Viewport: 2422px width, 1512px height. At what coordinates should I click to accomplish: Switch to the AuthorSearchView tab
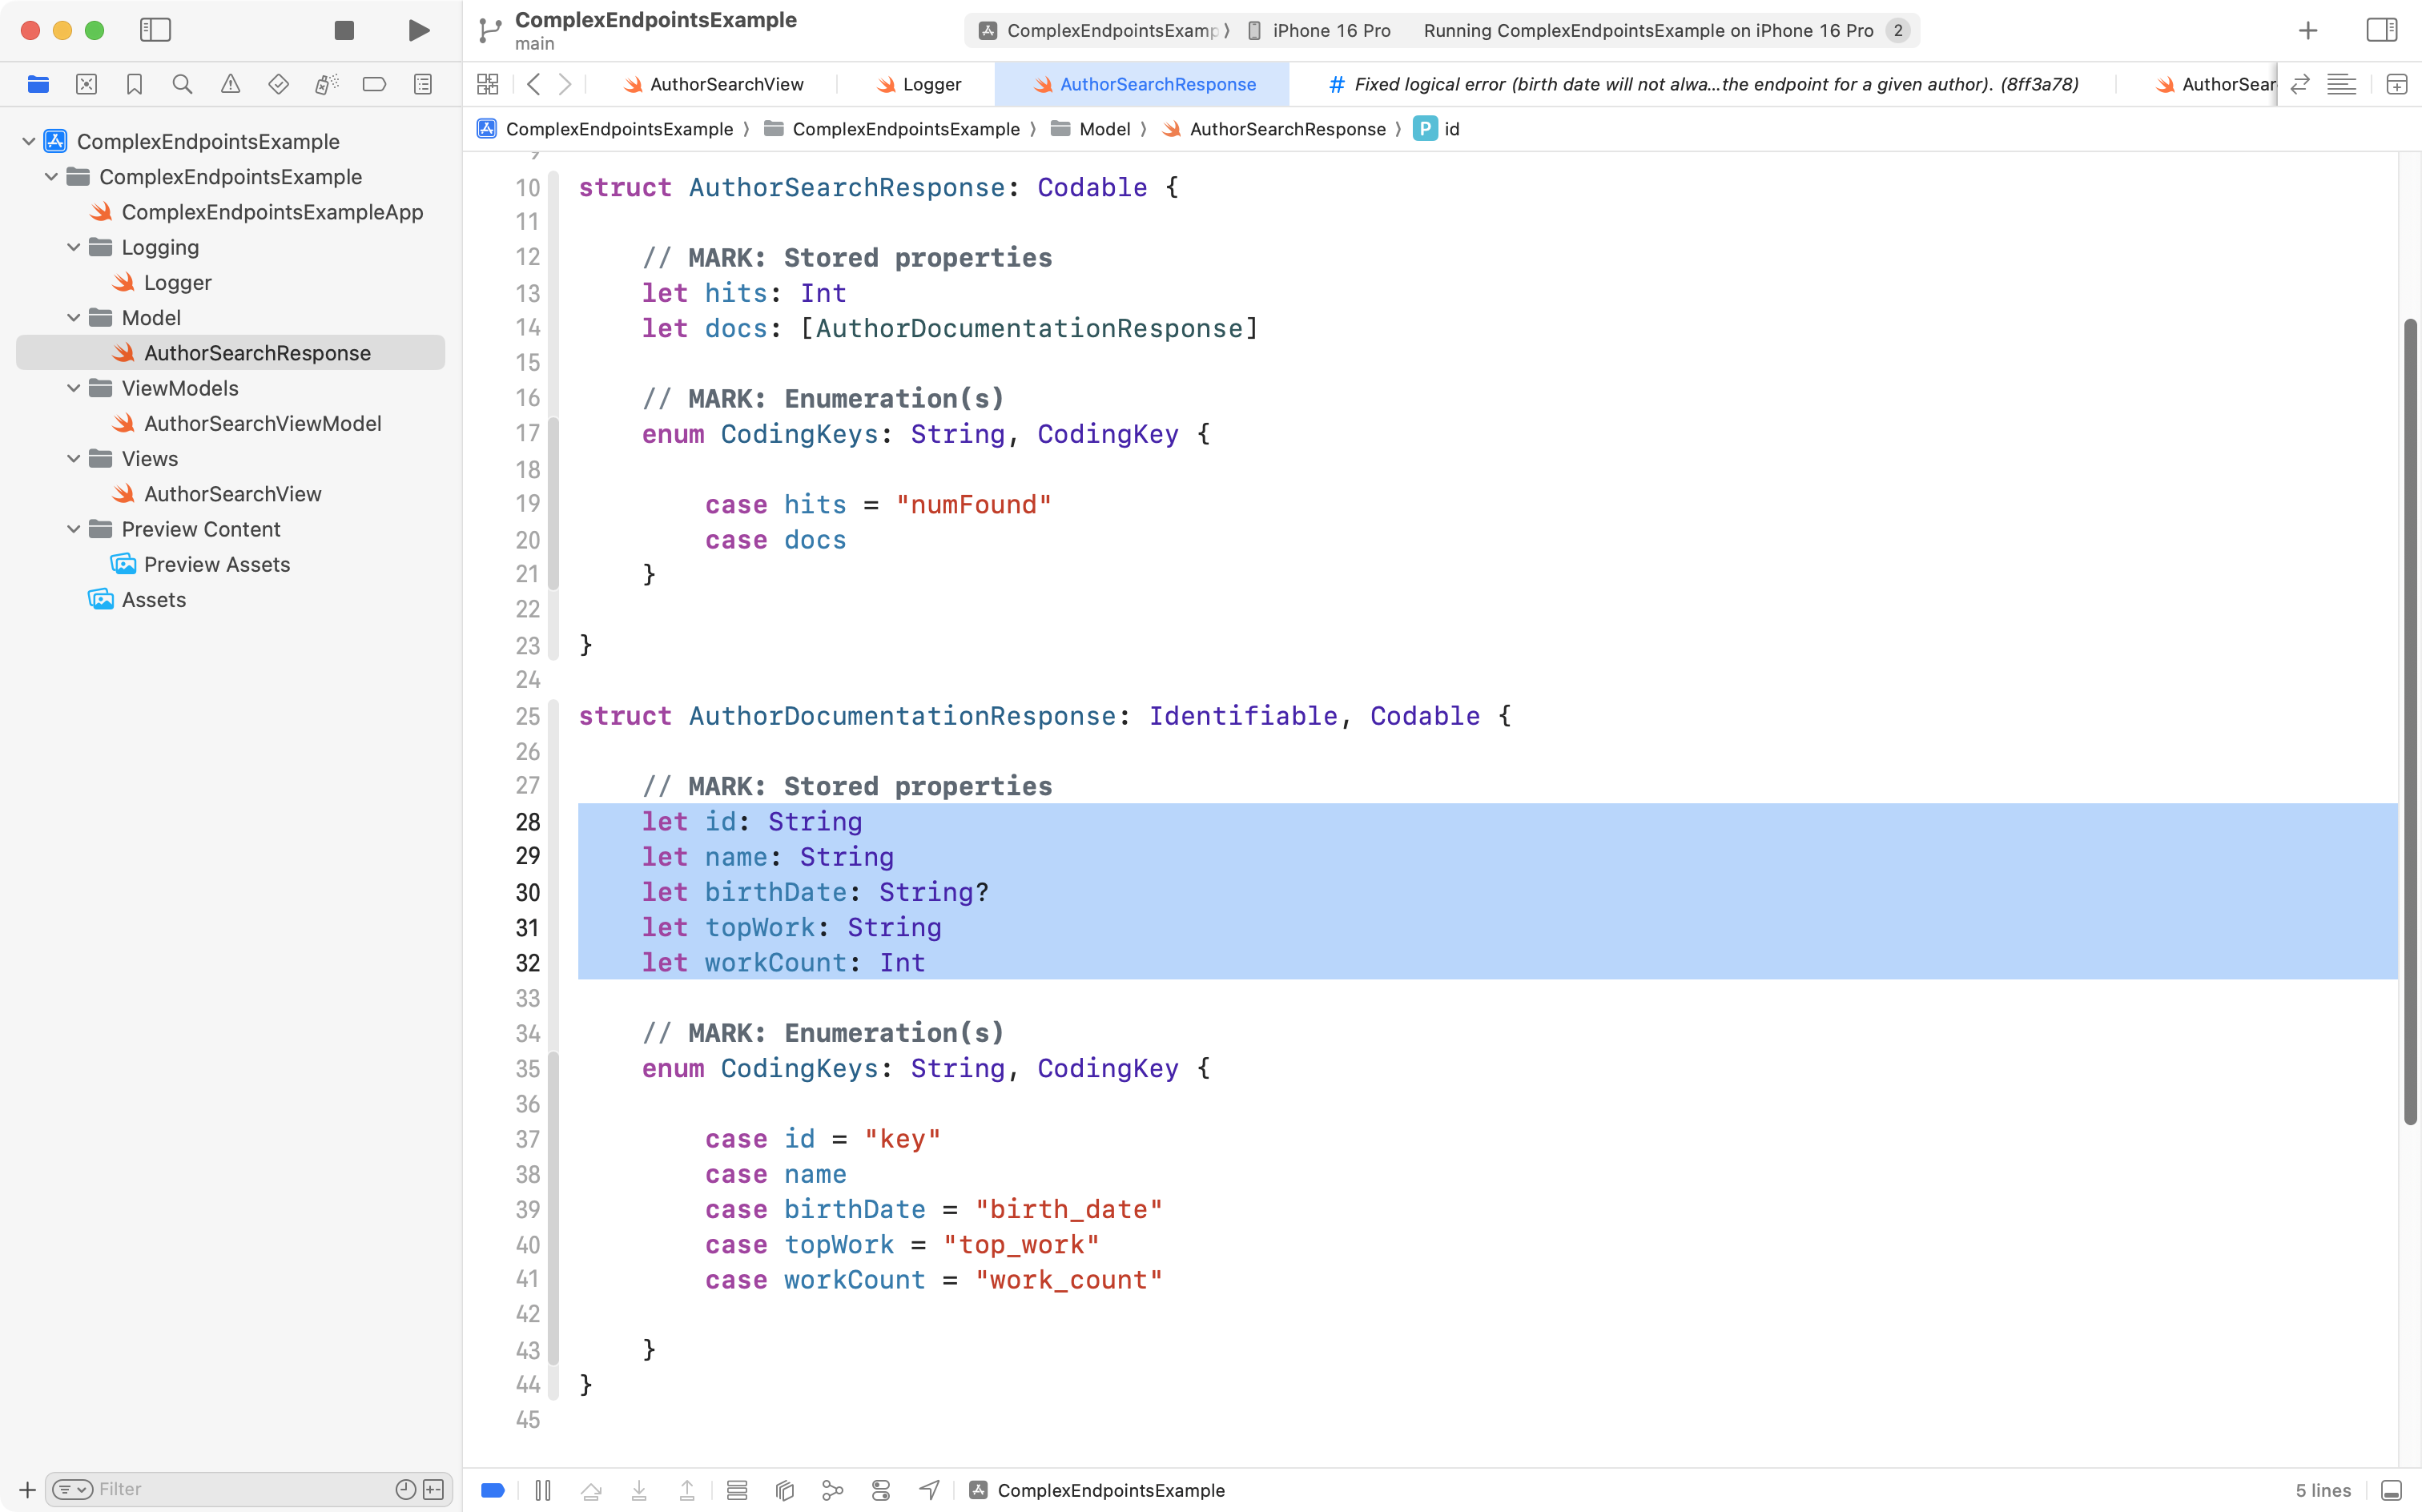click(x=726, y=85)
